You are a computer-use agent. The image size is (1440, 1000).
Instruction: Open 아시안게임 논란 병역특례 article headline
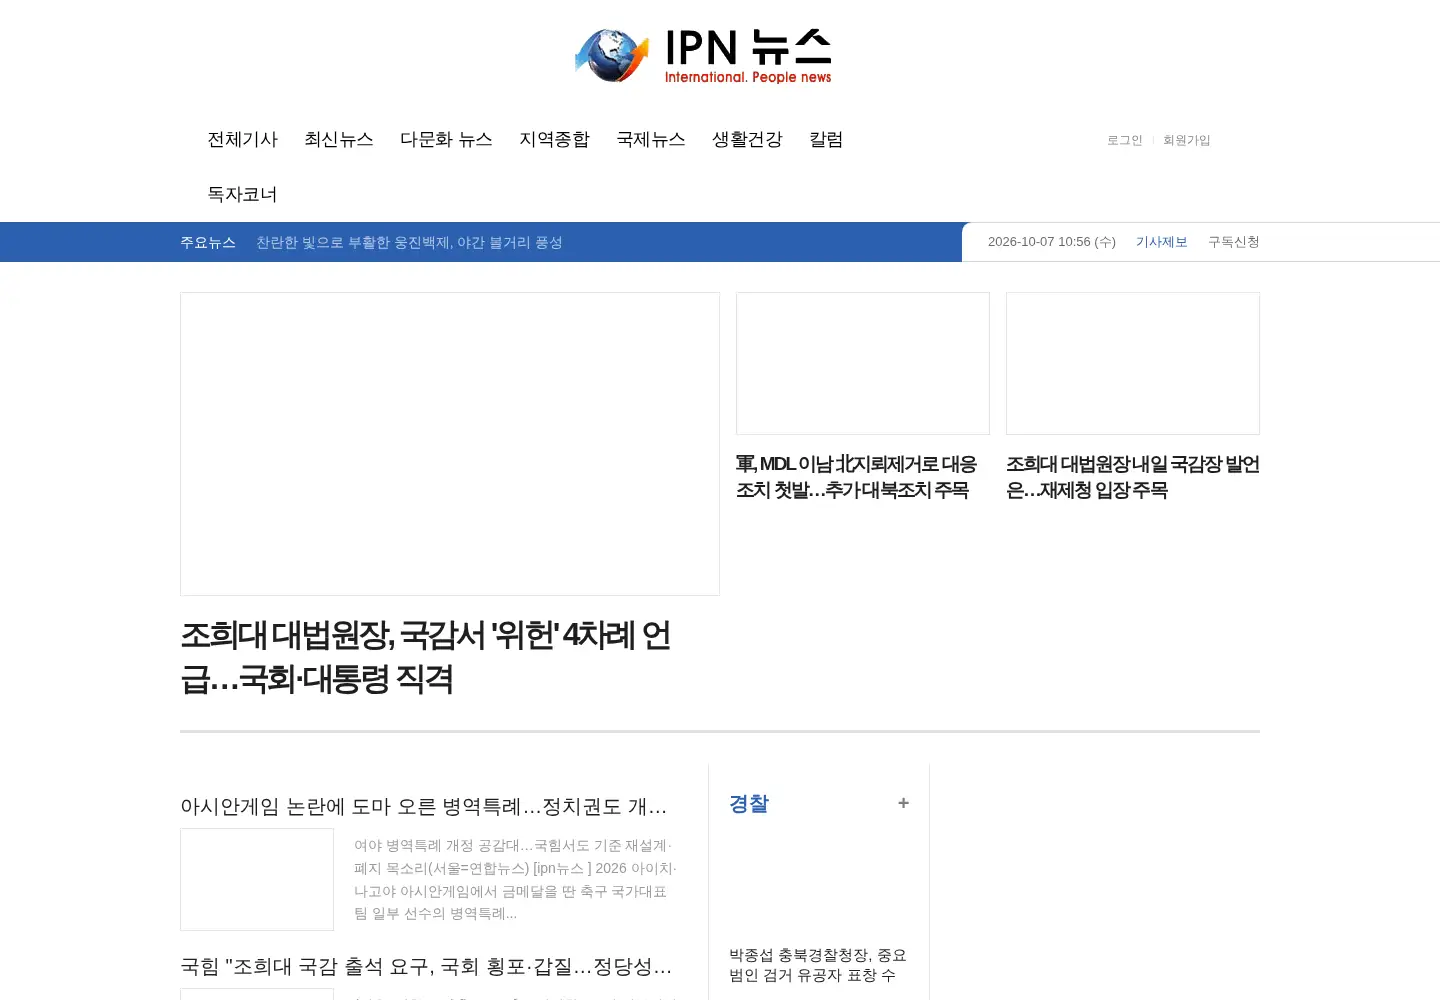coord(423,806)
